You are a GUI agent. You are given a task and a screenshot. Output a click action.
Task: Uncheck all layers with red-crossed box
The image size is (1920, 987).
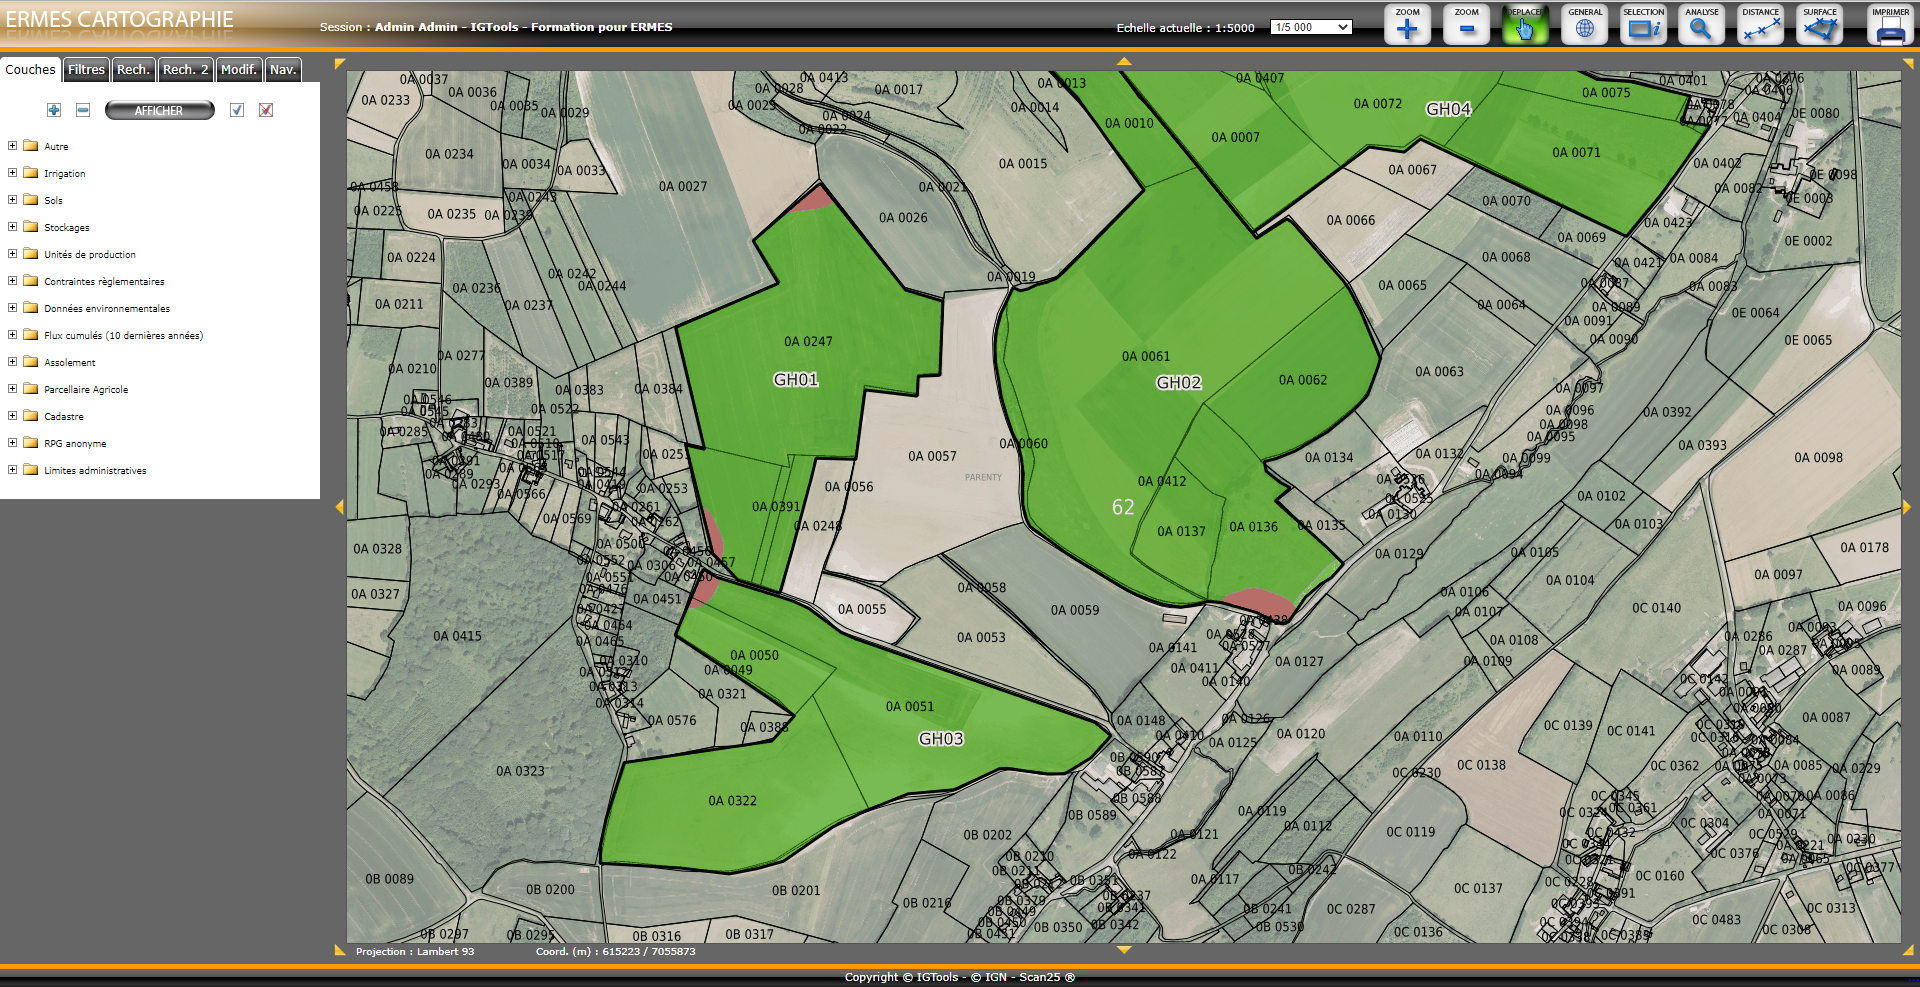(x=266, y=110)
